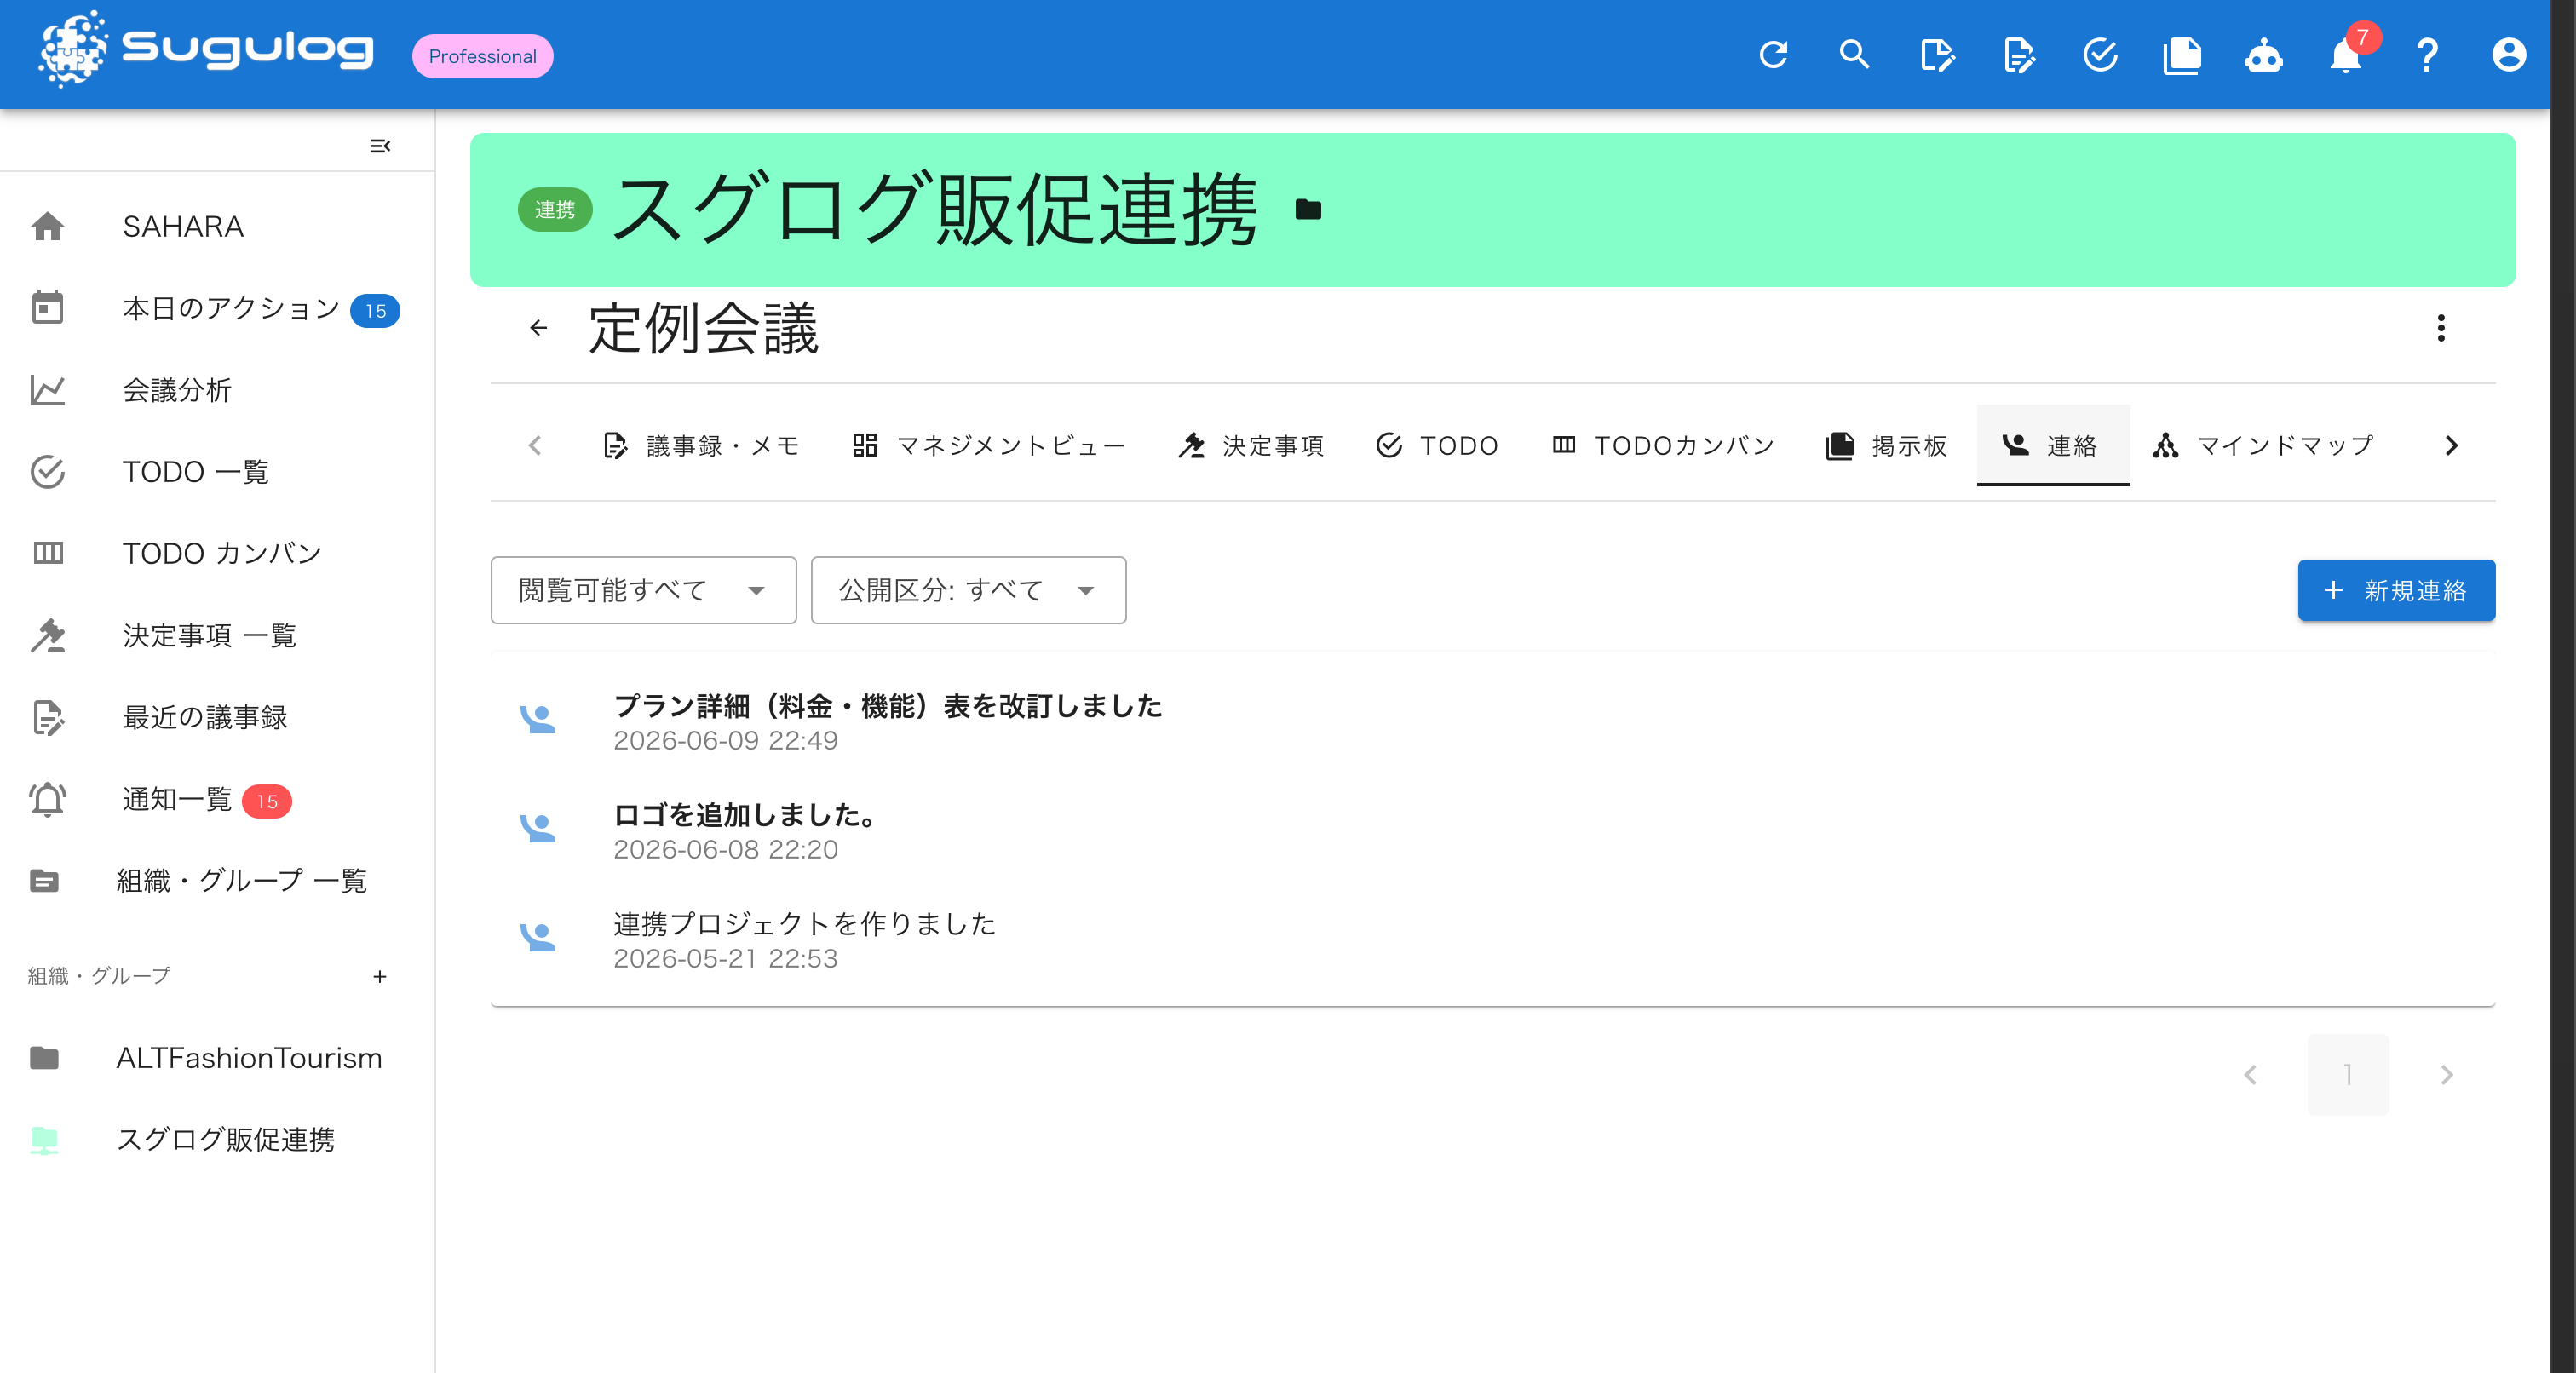The image size is (2576, 1373).
Task: Click the 新規連絡 button
Action: (x=2396, y=590)
